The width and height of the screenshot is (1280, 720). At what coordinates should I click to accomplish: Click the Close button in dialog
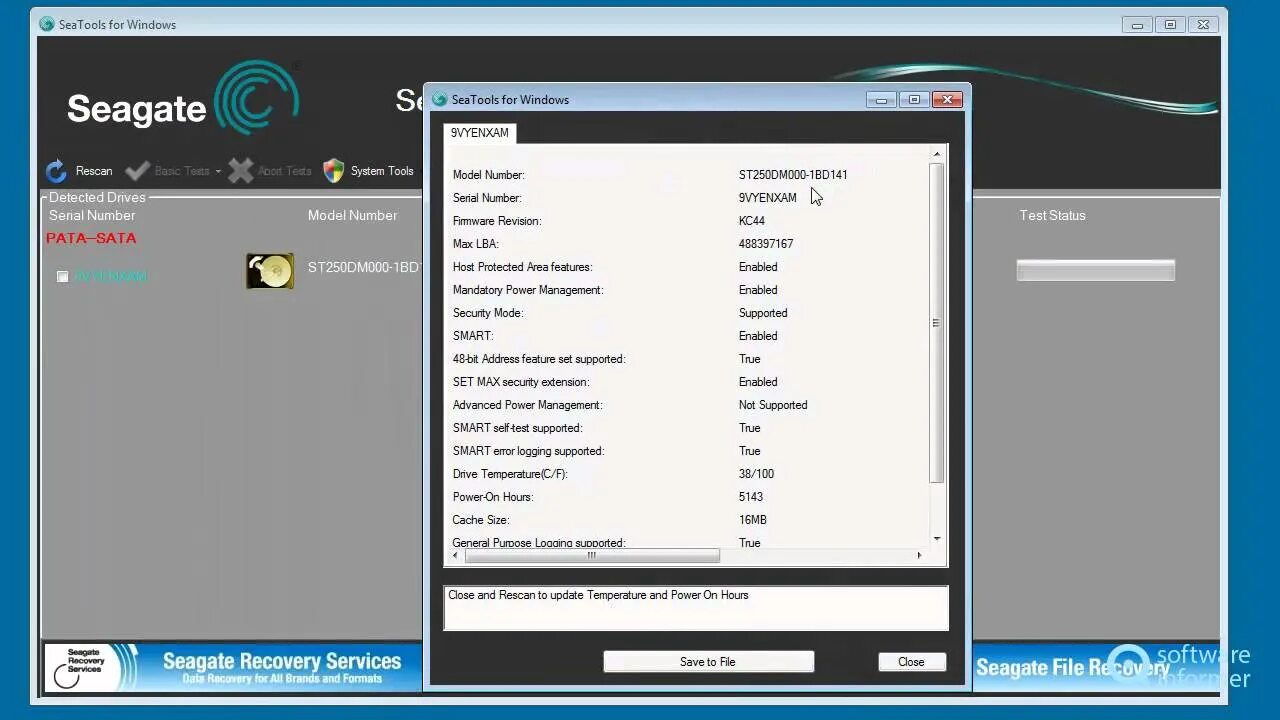[911, 661]
